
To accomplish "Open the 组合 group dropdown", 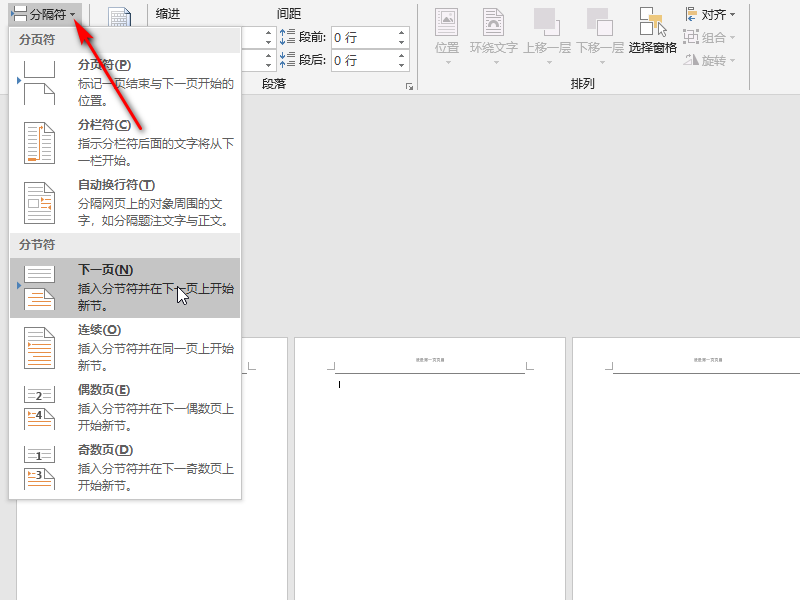I will [x=711, y=37].
